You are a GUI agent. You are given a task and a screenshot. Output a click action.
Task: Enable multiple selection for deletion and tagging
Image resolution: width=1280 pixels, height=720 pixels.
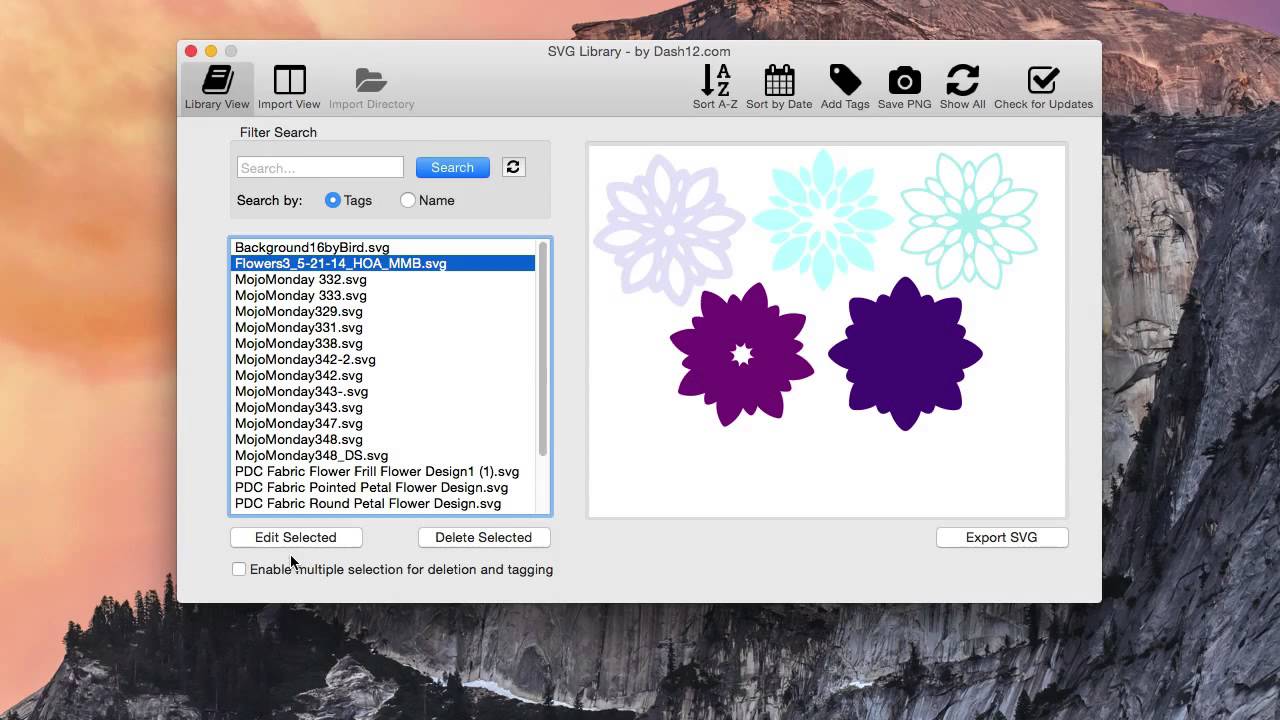(238, 569)
